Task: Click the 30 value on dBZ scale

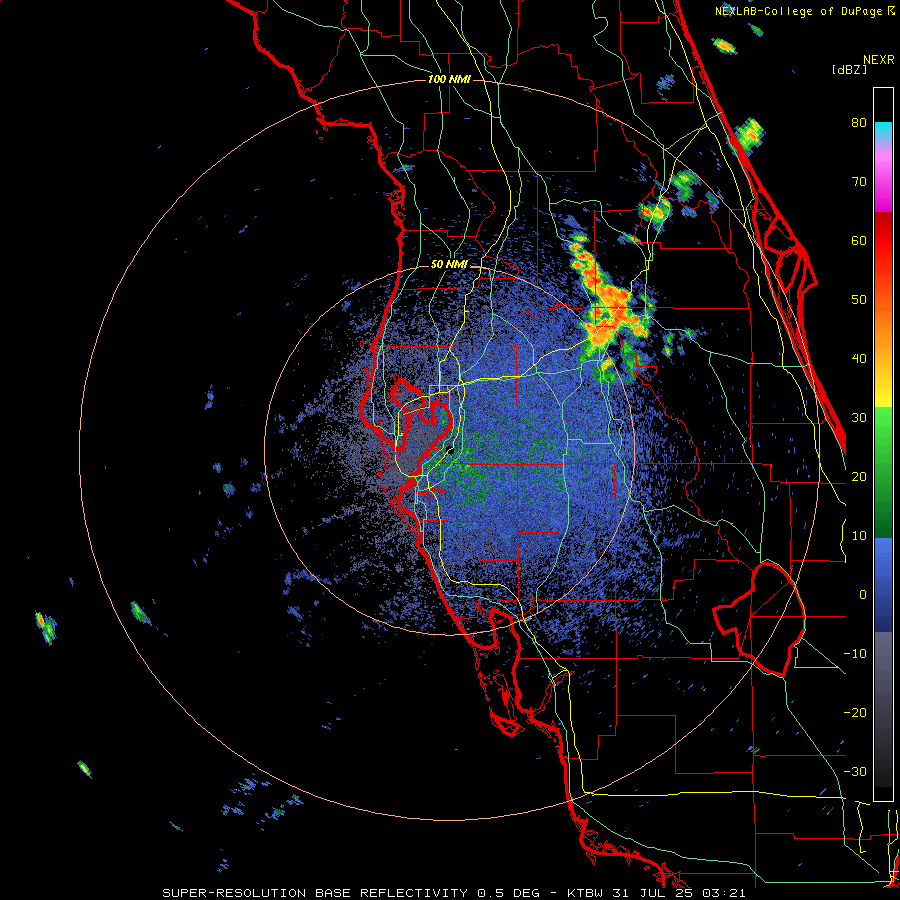Action: (x=859, y=418)
